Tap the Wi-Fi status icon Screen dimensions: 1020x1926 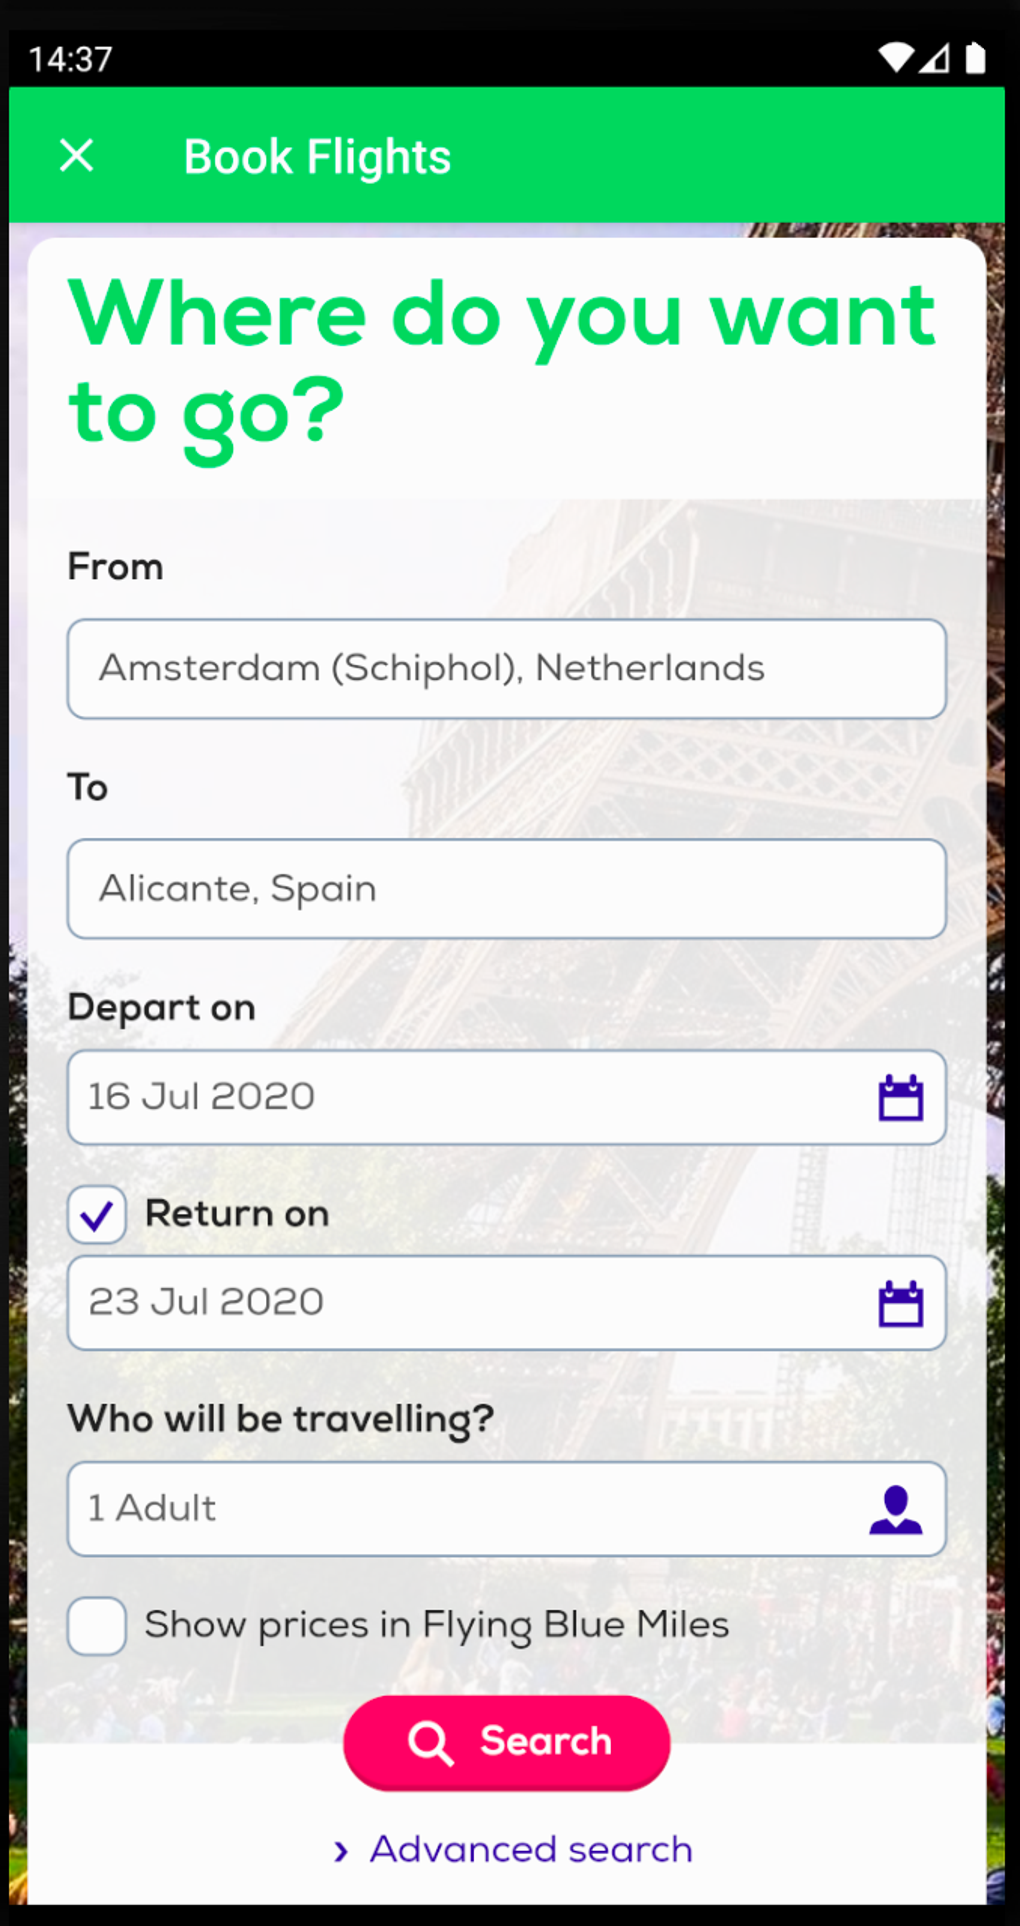click(x=895, y=58)
